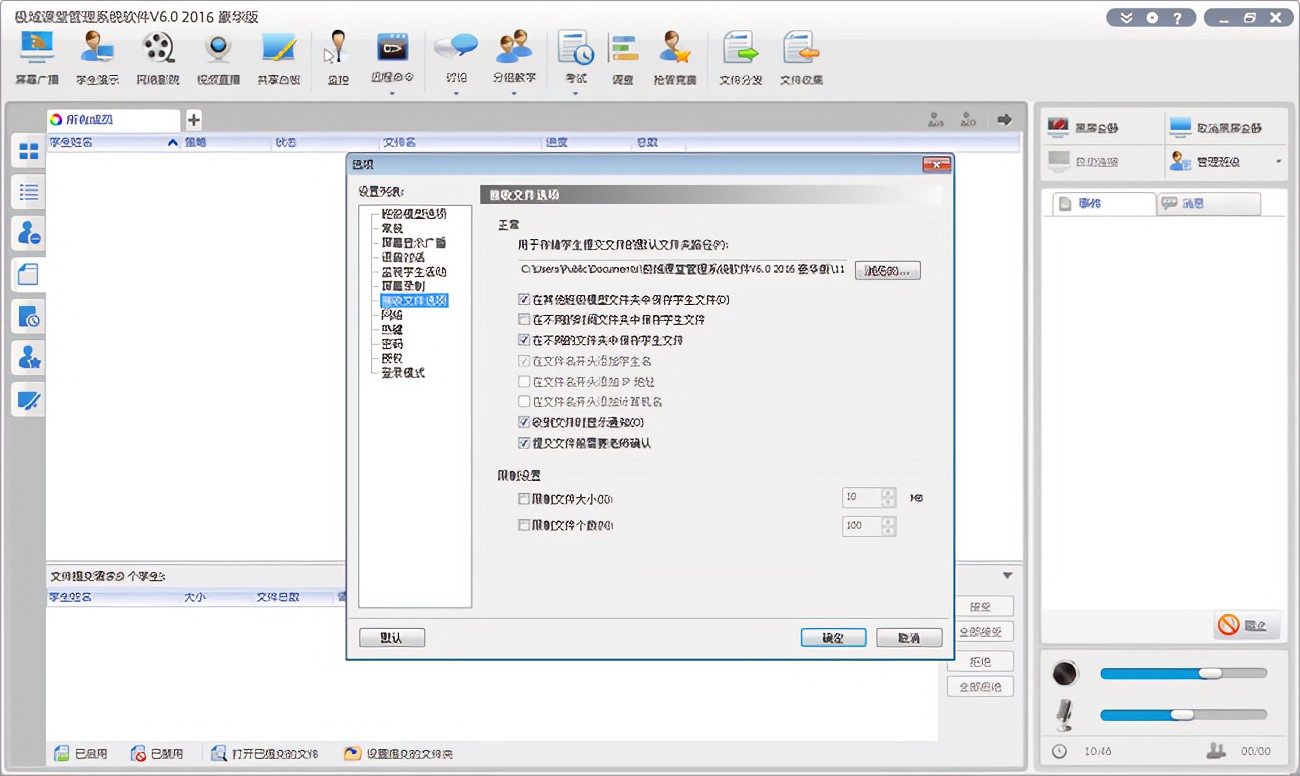This screenshot has height=776, width=1300.
Task: Click the right arrow icon above student list
Action: tap(1004, 120)
